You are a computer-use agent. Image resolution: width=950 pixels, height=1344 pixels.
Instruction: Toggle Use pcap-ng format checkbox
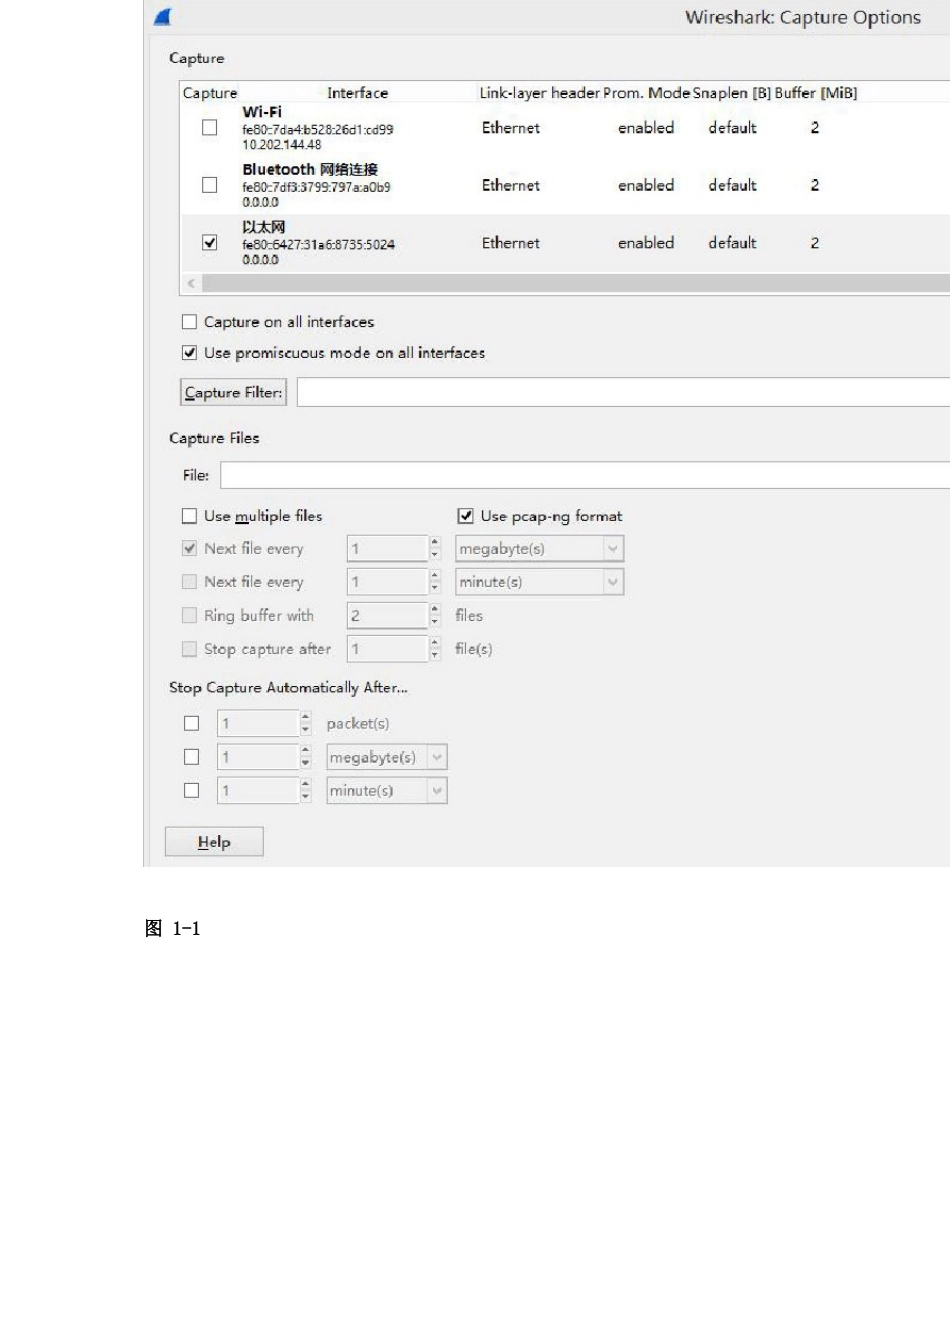pos(466,516)
